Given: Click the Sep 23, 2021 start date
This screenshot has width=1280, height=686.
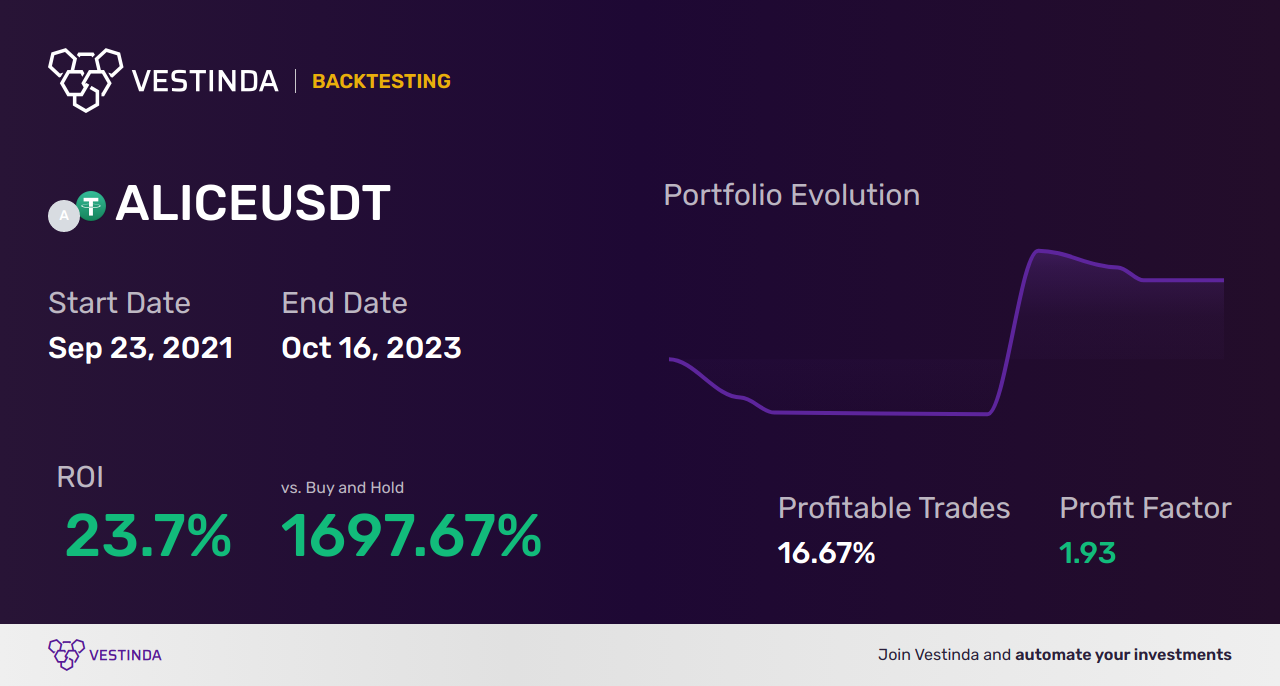Looking at the screenshot, I should click(141, 348).
